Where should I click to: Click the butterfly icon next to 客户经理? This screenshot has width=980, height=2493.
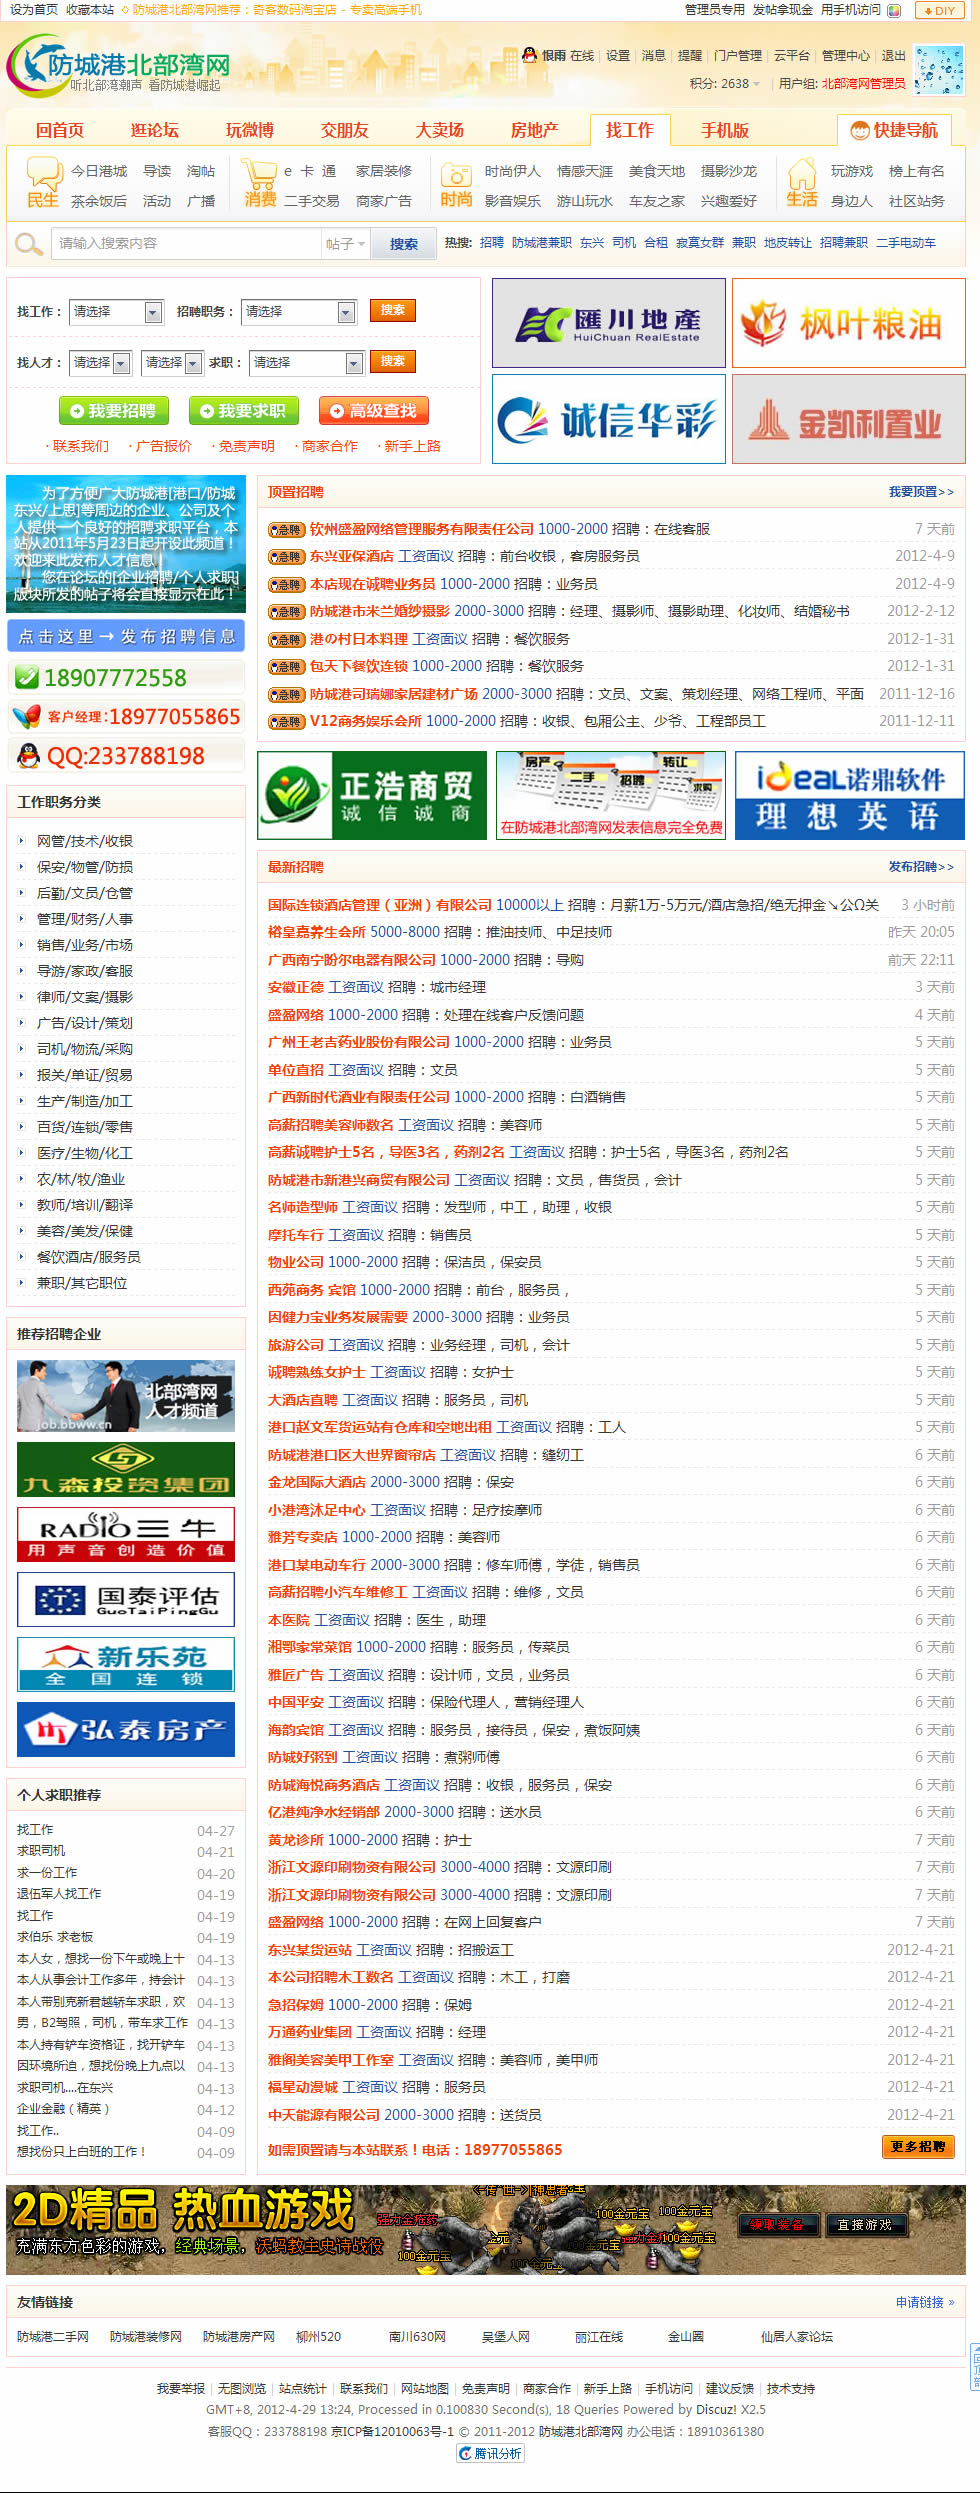pos(26,717)
